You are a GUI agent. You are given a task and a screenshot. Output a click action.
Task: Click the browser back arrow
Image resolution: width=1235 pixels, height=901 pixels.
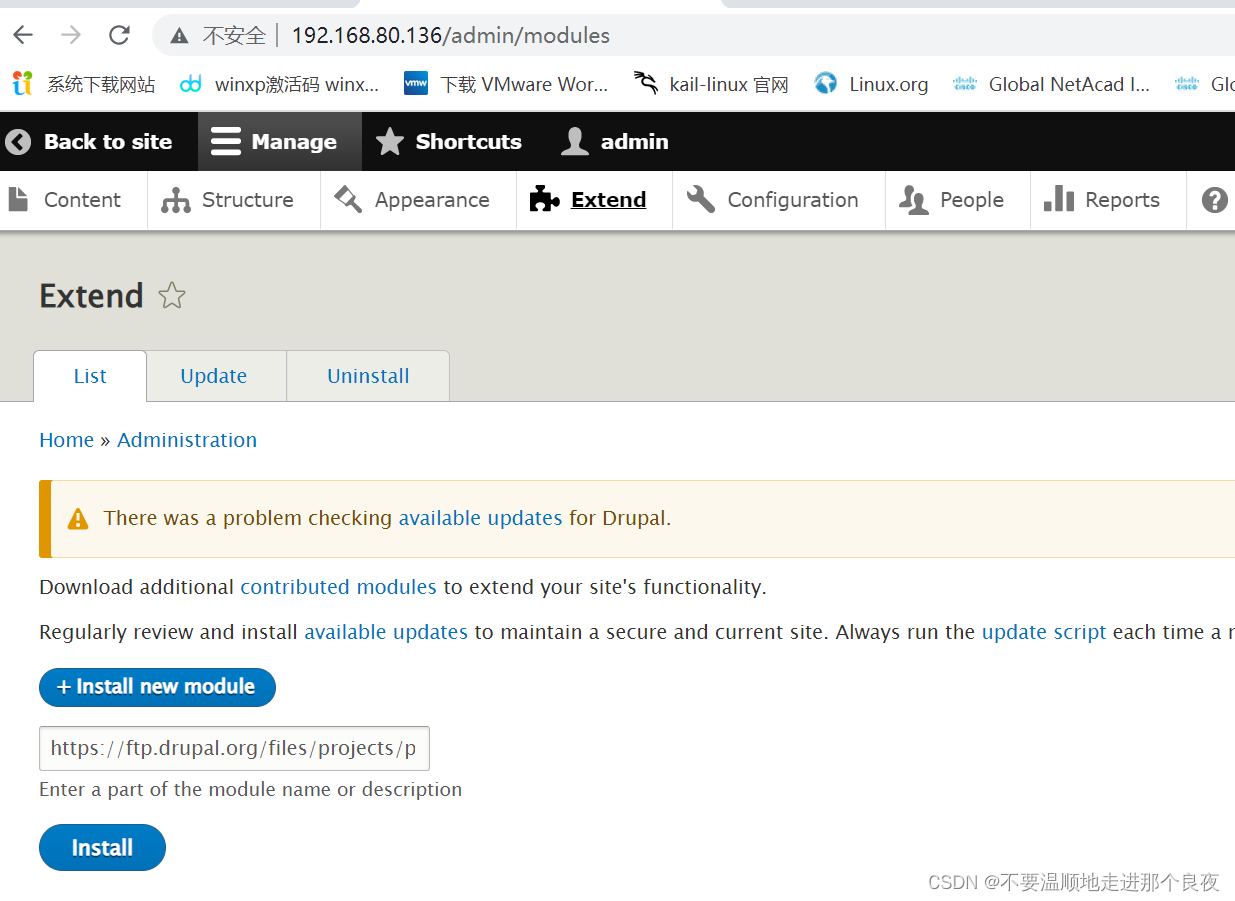click(23, 36)
